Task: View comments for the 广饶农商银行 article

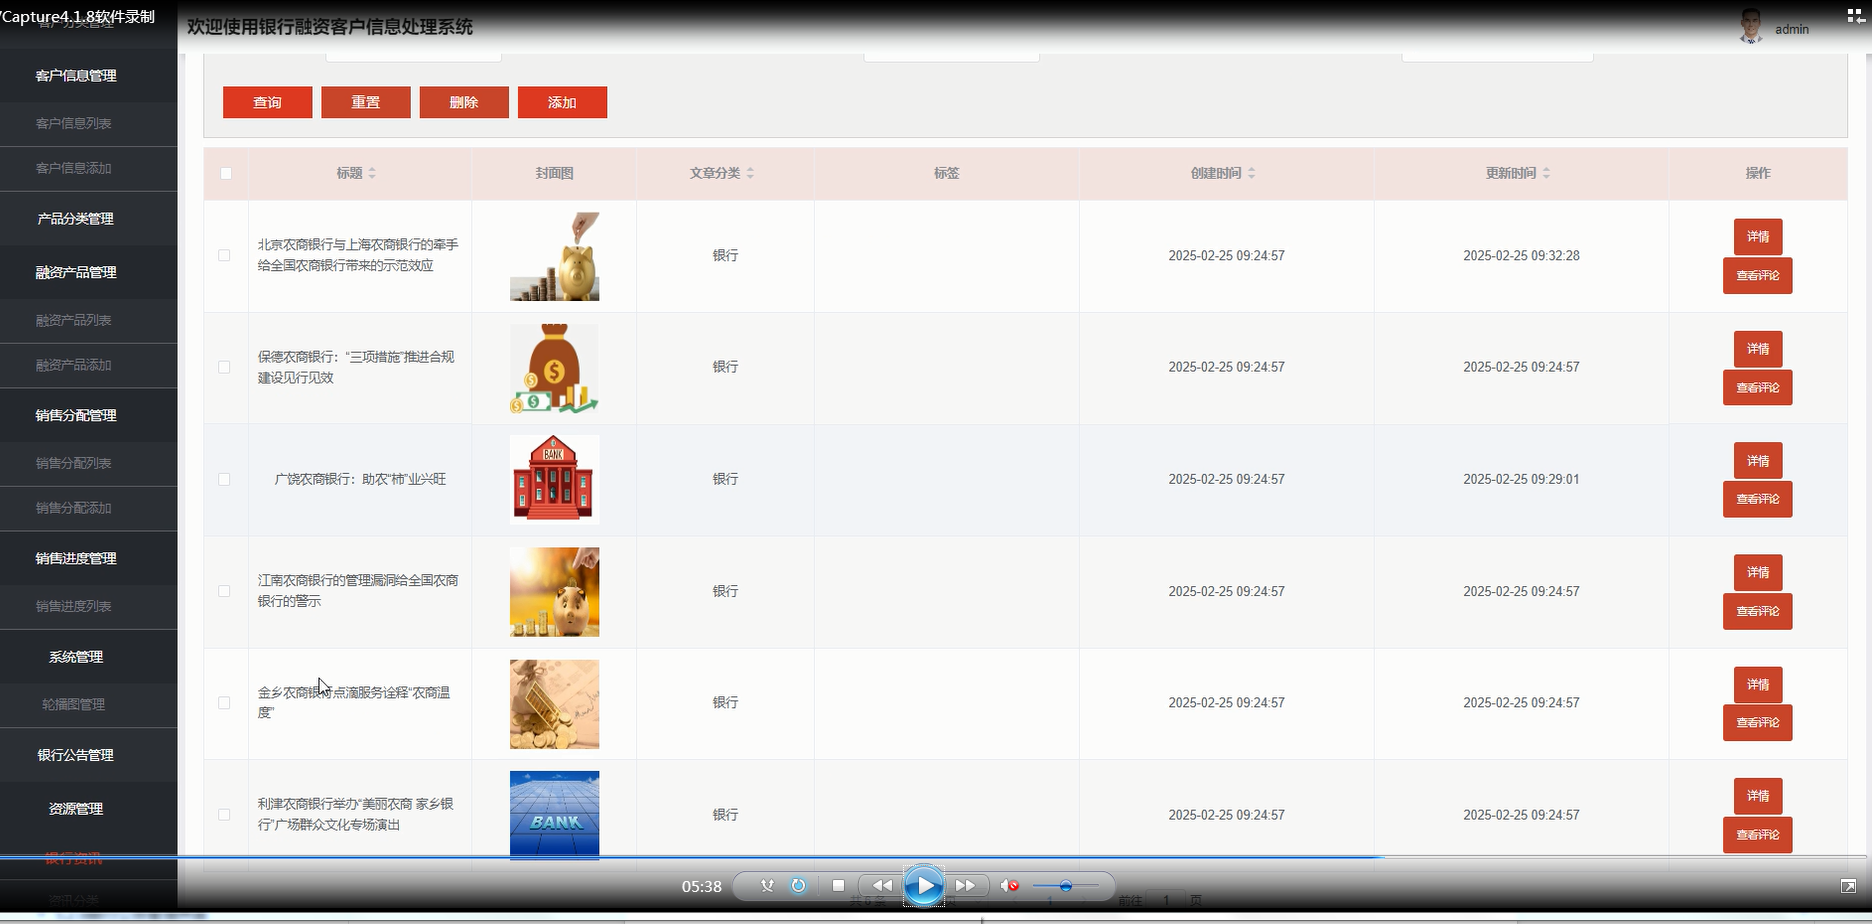Action: (1758, 499)
